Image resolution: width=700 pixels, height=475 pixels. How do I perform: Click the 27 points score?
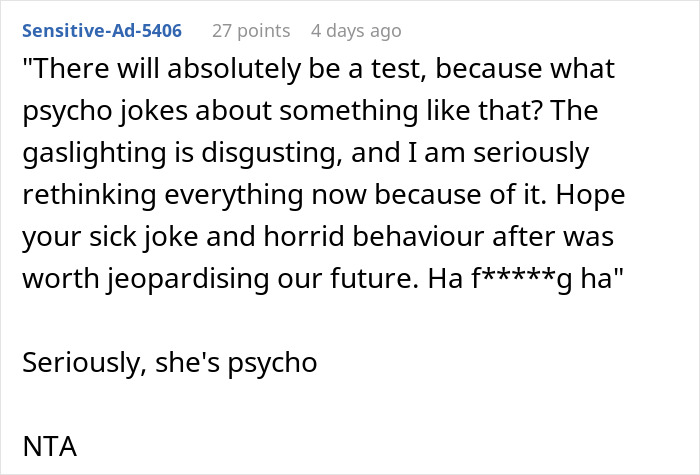click(251, 31)
